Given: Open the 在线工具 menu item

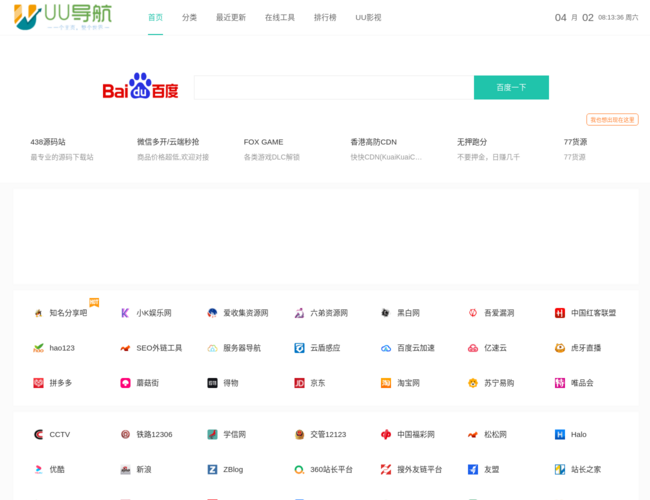Looking at the screenshot, I should click(x=280, y=17).
